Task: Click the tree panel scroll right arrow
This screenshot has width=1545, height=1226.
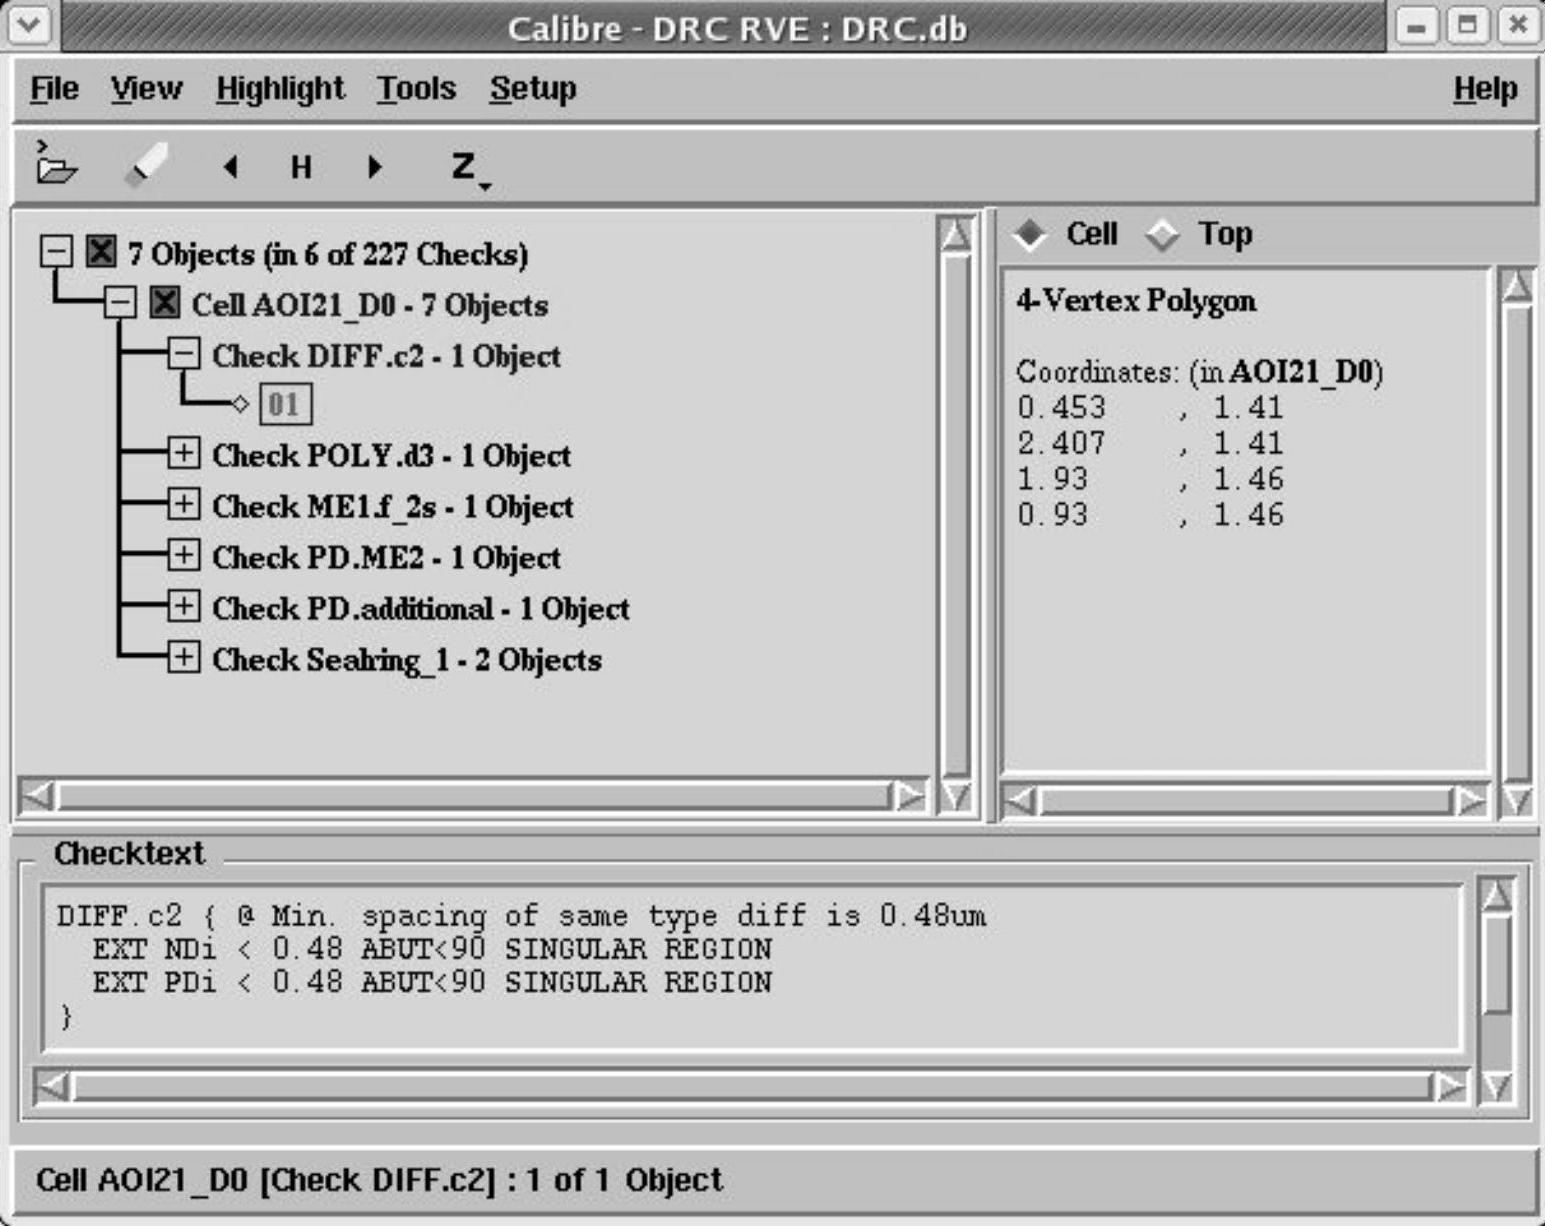Action: pos(910,797)
